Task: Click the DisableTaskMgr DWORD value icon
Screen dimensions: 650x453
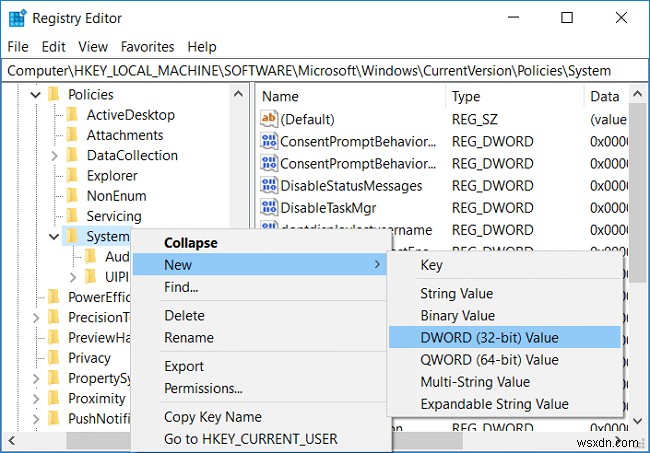Action: click(x=268, y=207)
